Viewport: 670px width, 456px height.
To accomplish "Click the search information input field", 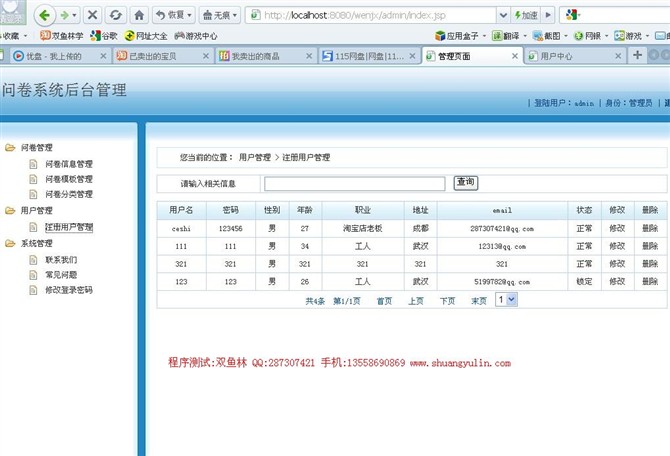I will (x=354, y=184).
